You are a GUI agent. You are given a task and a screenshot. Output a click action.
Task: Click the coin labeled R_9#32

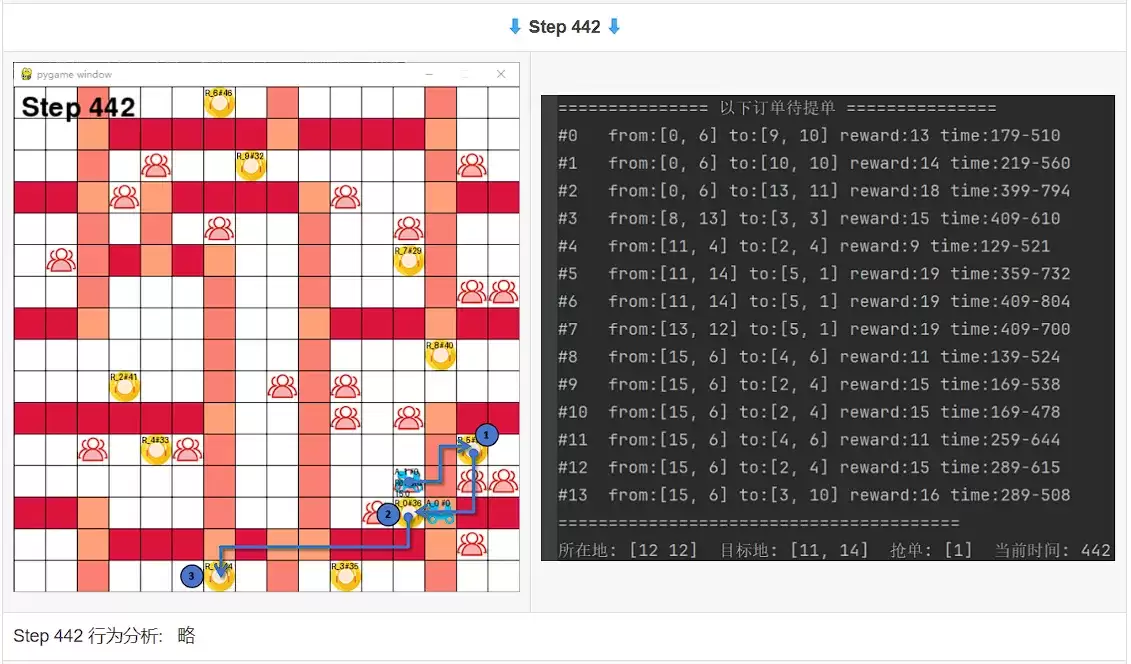251,166
